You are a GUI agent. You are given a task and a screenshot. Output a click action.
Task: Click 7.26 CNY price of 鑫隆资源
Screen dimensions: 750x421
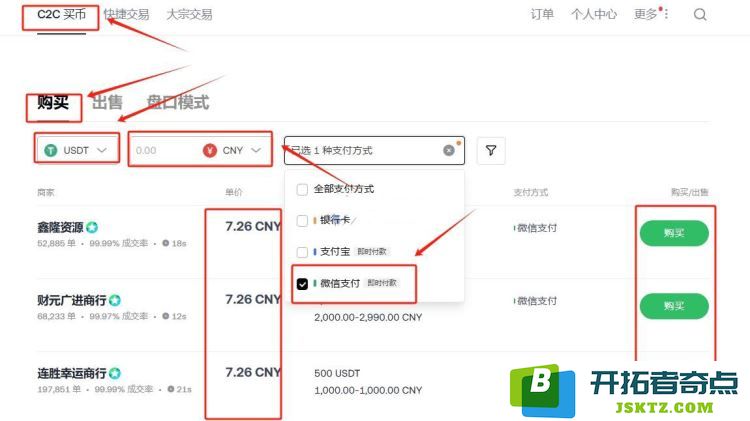coord(253,226)
